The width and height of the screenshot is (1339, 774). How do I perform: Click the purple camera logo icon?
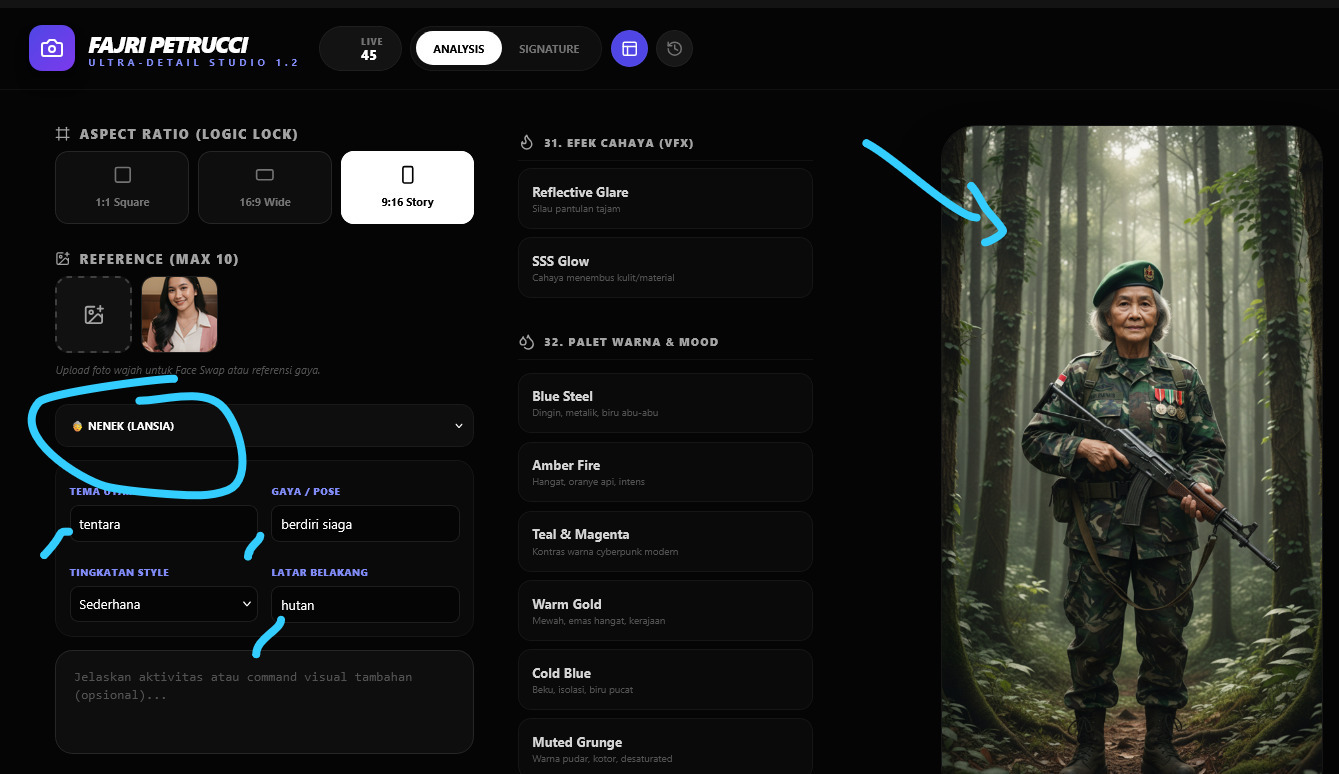[52, 48]
